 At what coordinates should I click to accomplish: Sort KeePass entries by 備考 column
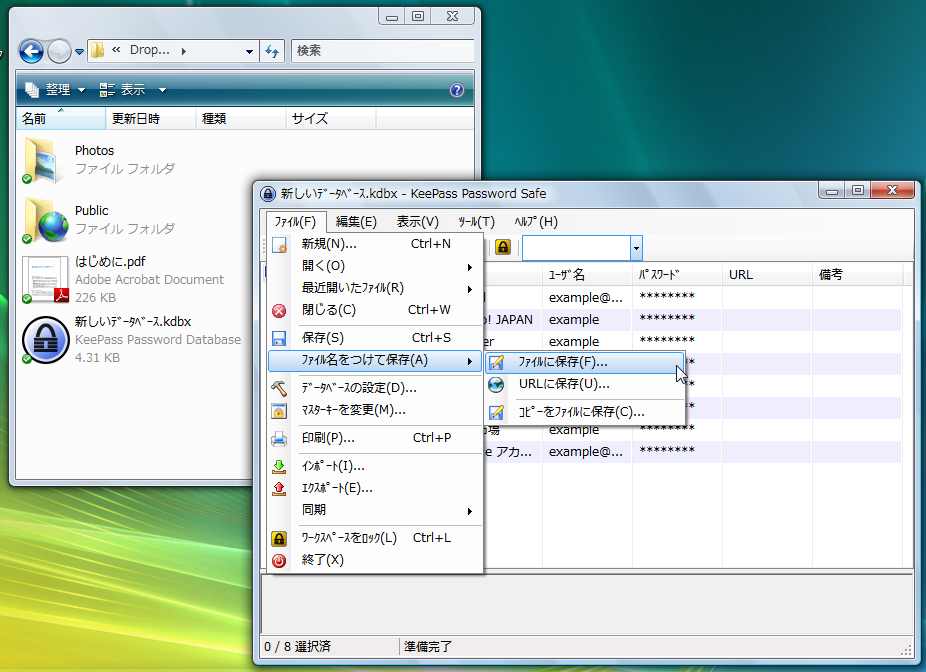coord(857,275)
